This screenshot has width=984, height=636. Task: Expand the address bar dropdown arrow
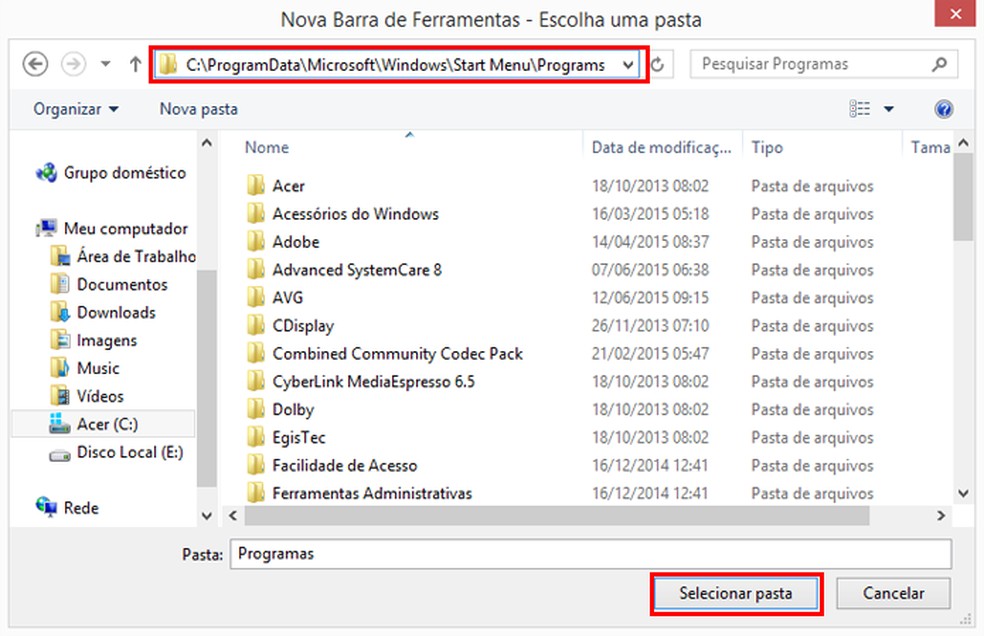[x=630, y=64]
